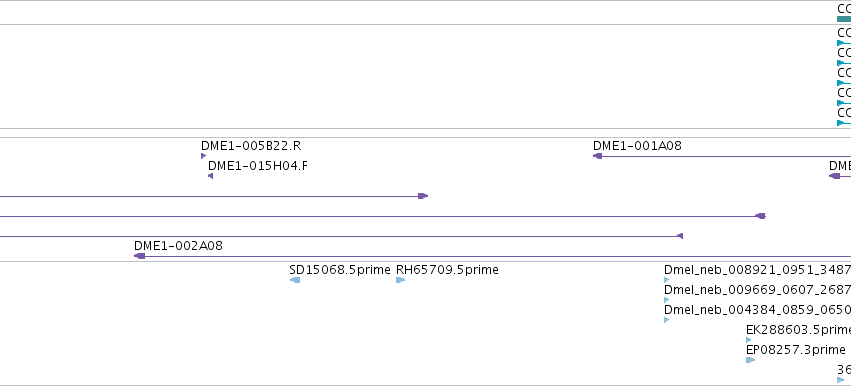Click the Dmel_neb_004384 feature arrow
851x386 pixels.
point(666,320)
